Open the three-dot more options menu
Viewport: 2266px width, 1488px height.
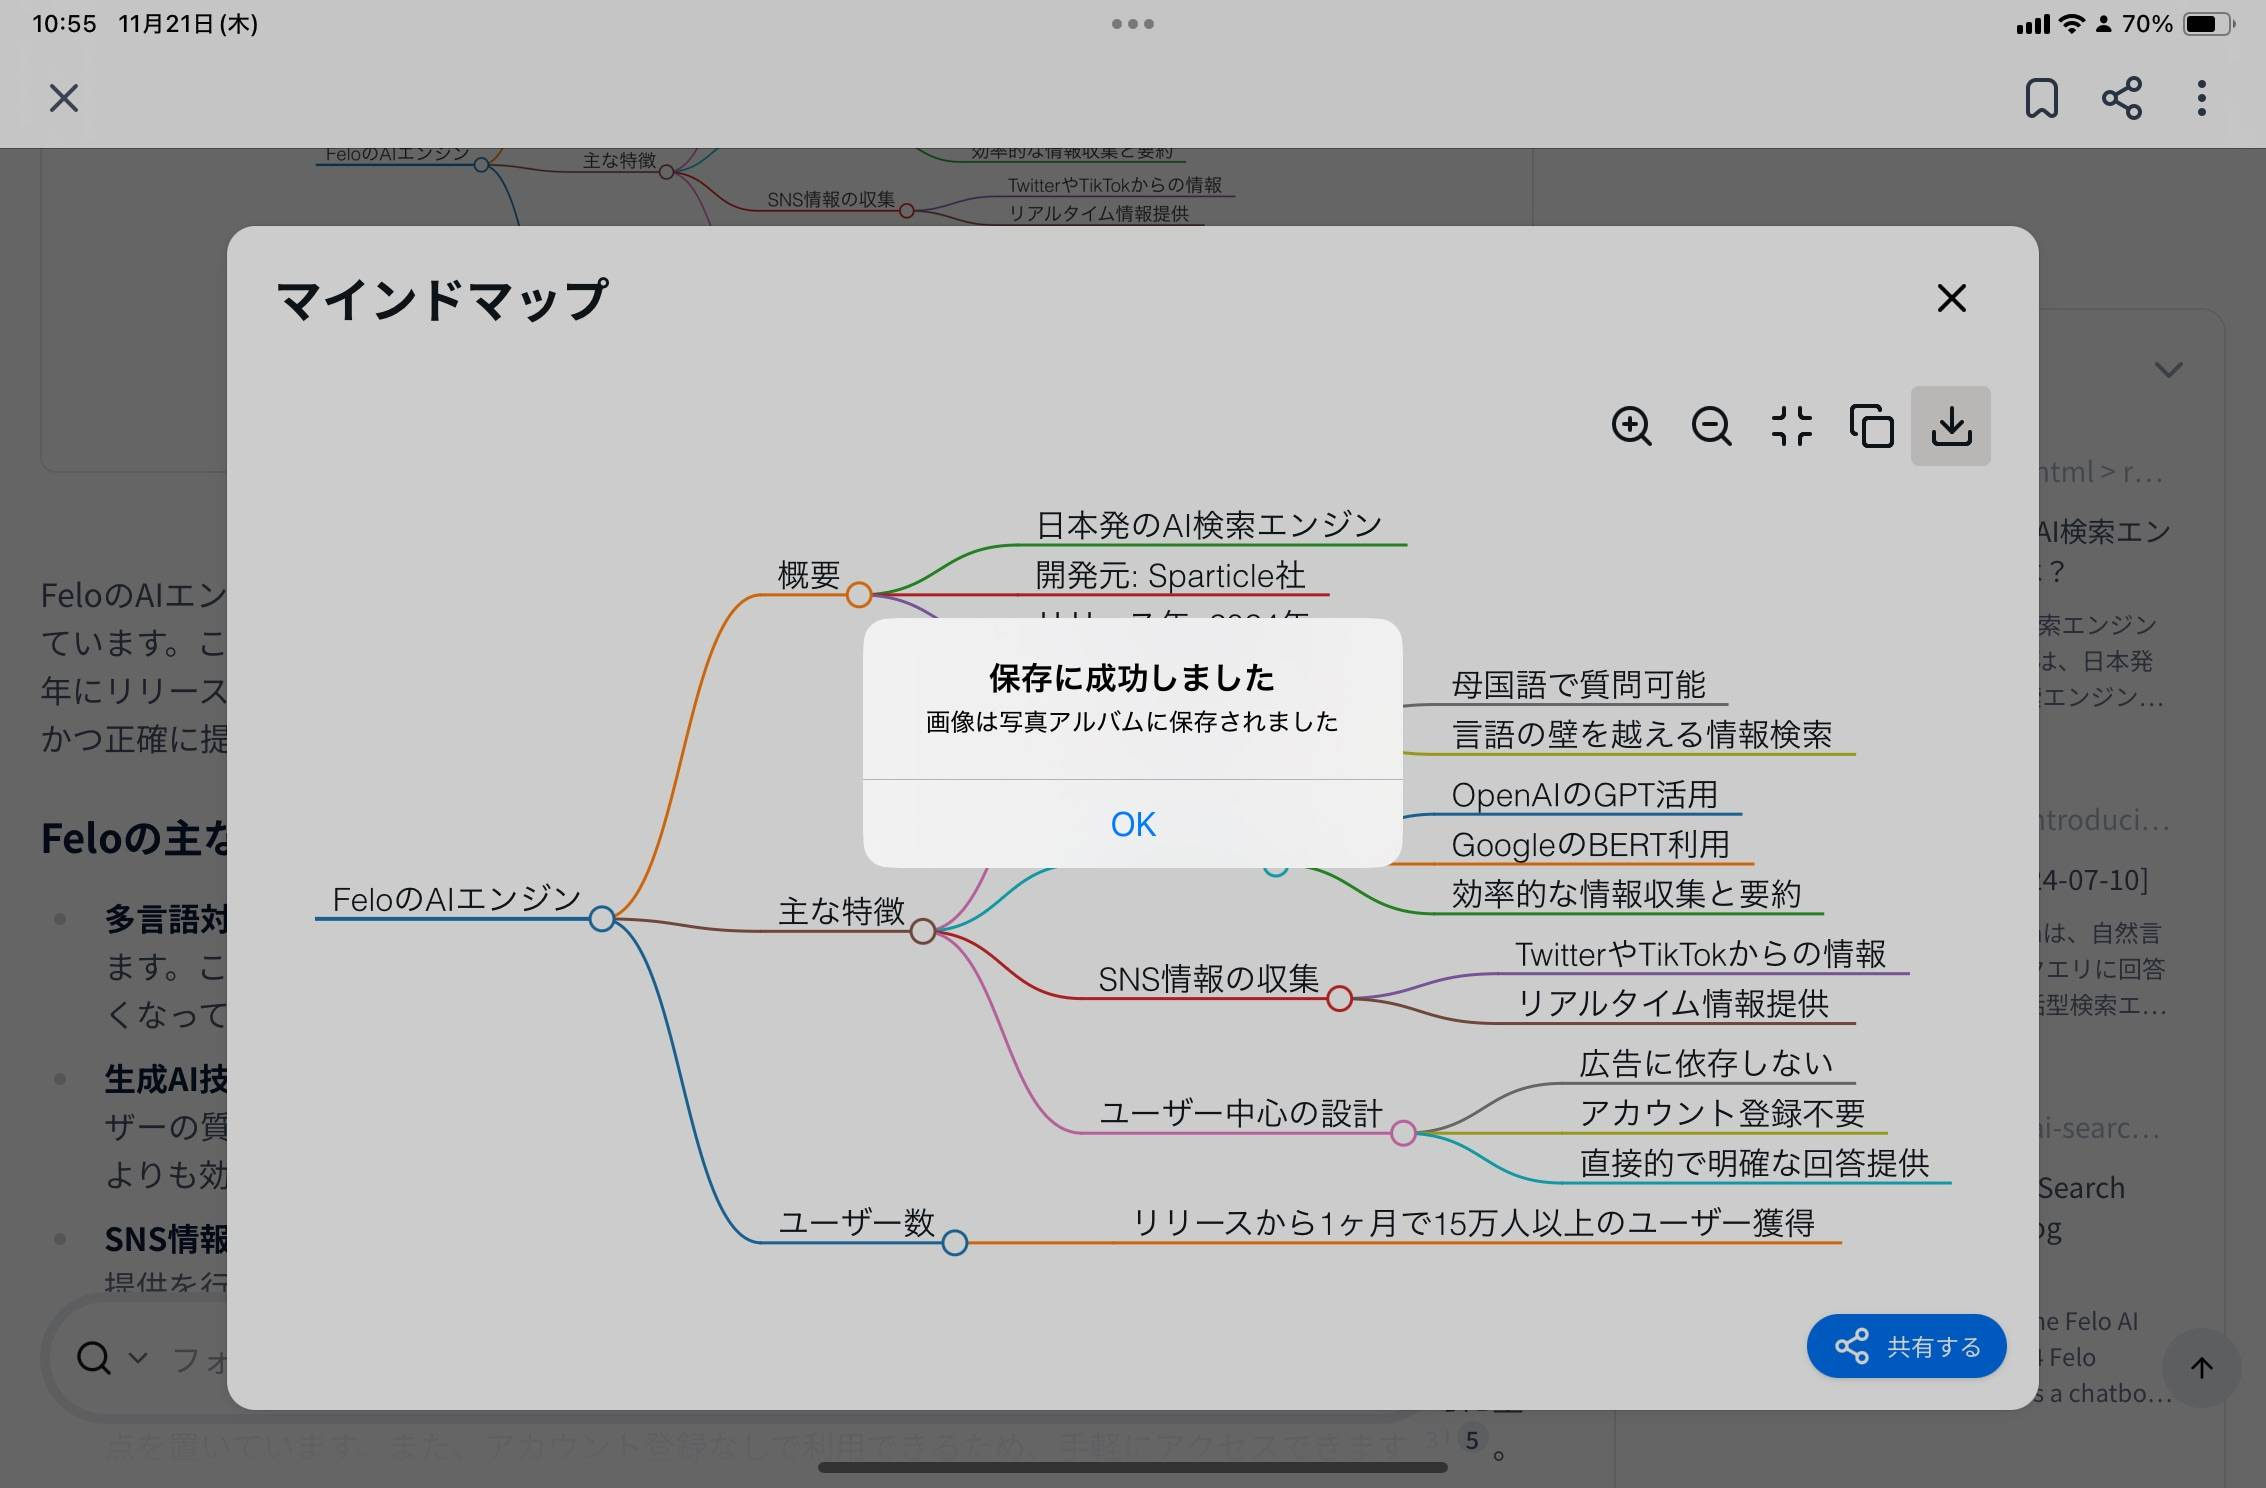coord(2201,98)
